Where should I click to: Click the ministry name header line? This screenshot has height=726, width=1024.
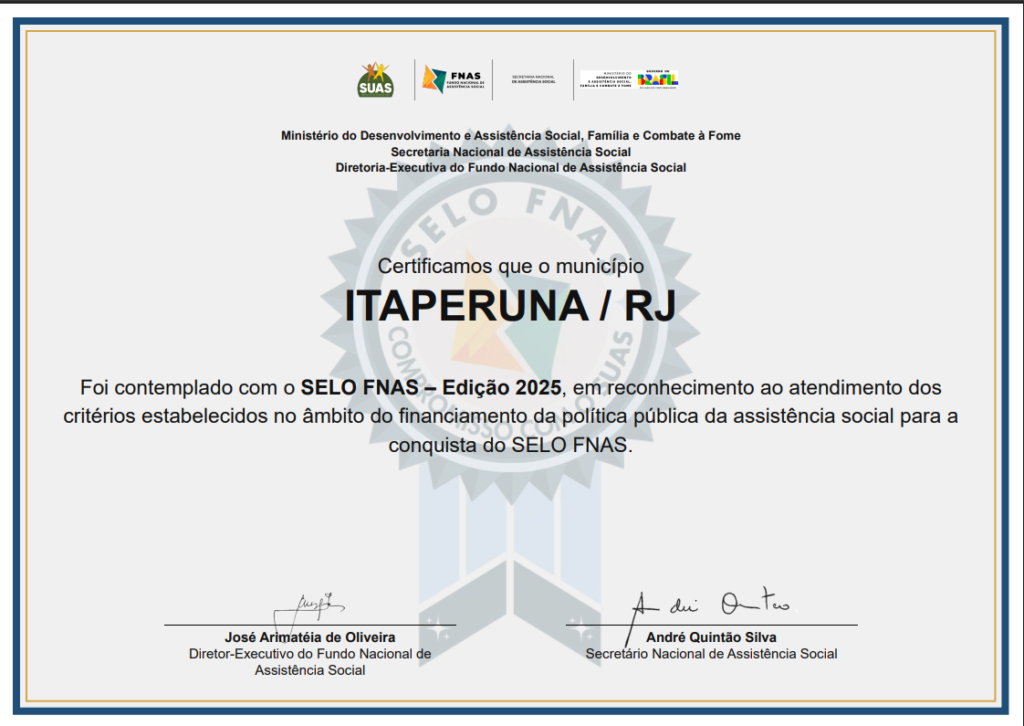(510, 135)
